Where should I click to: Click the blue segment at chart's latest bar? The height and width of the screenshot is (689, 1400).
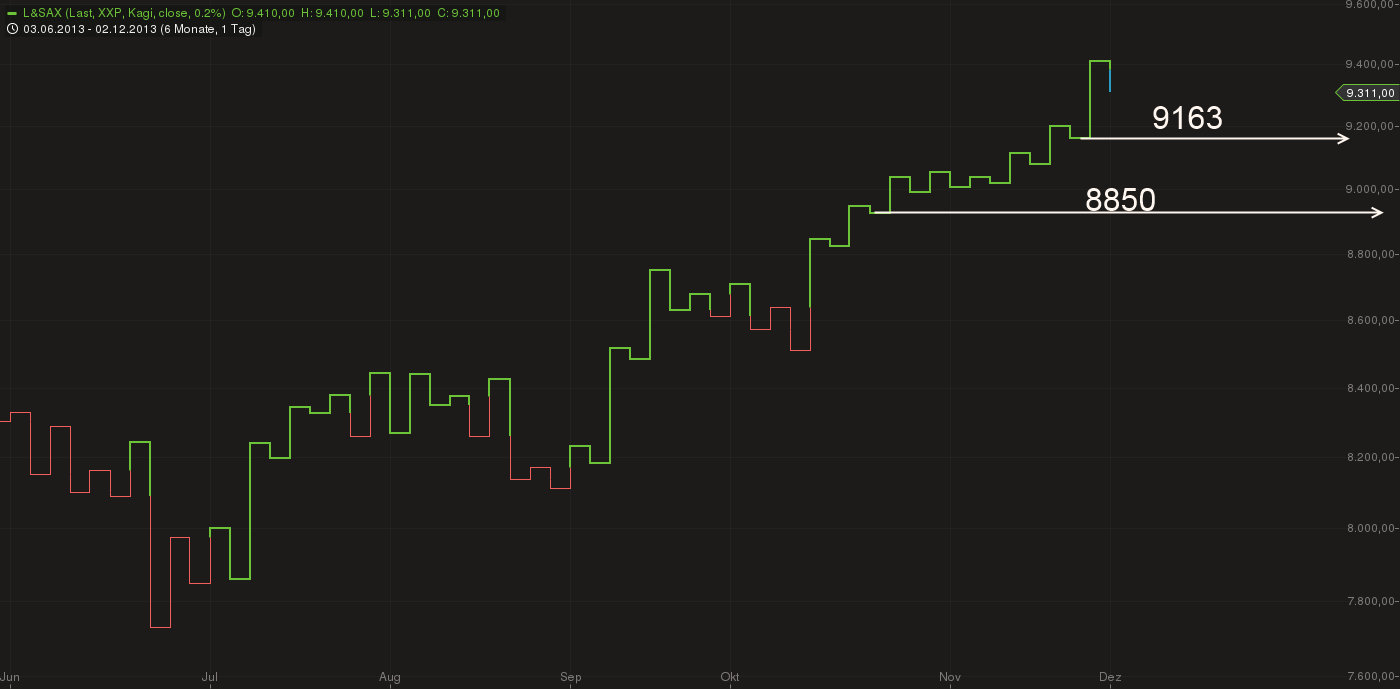(x=1110, y=77)
